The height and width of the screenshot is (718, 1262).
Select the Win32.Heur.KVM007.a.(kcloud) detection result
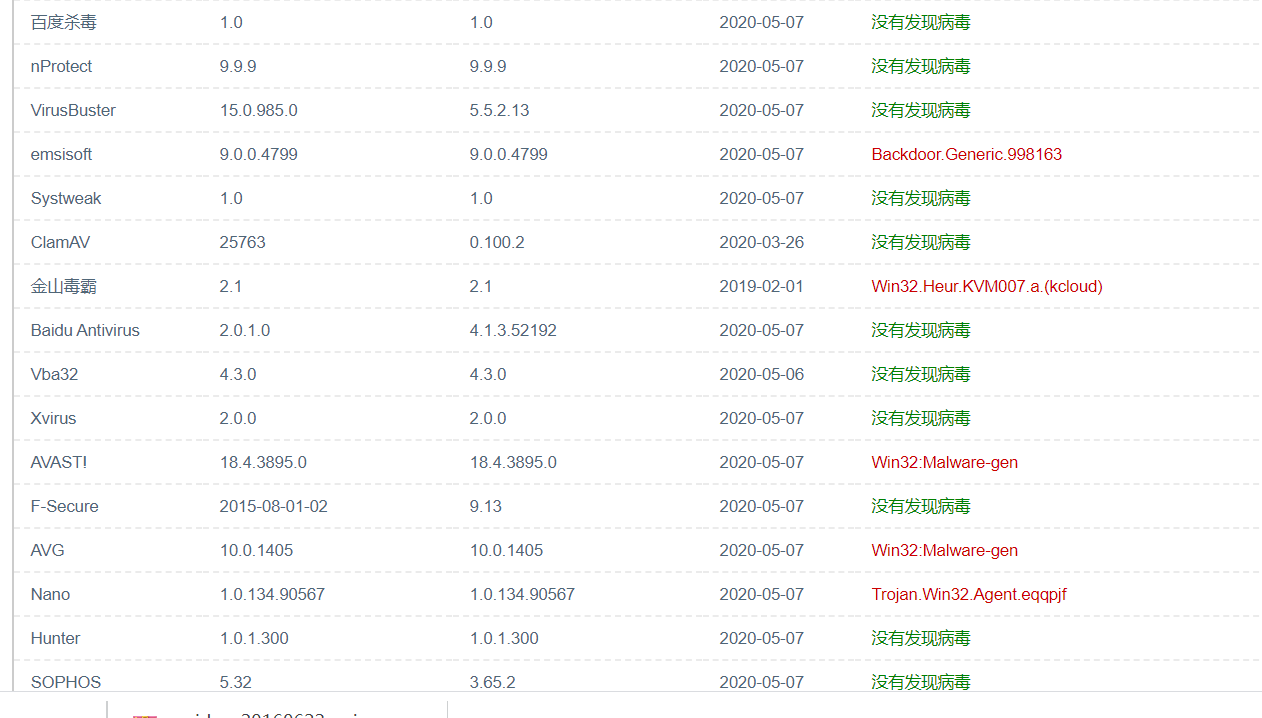coord(987,286)
